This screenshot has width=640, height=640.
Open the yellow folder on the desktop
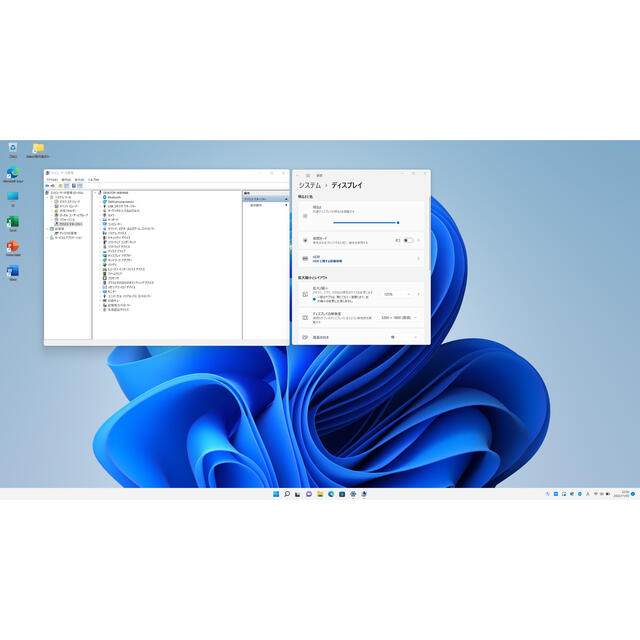pos(38,148)
